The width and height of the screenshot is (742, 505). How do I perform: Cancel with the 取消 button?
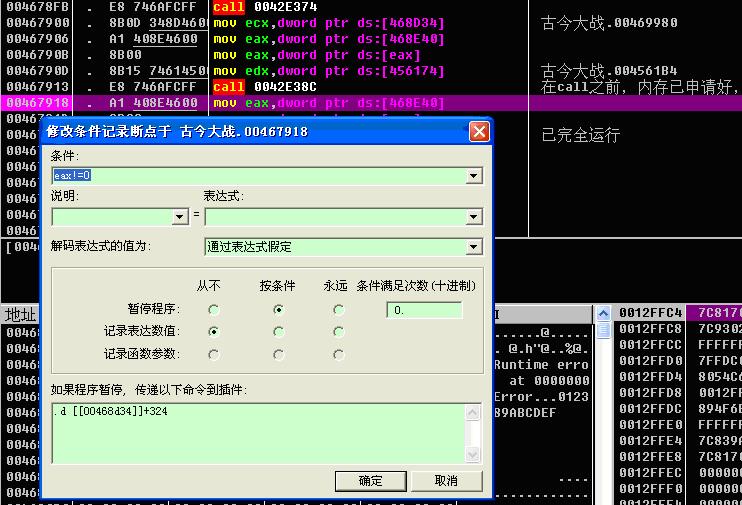pos(446,481)
